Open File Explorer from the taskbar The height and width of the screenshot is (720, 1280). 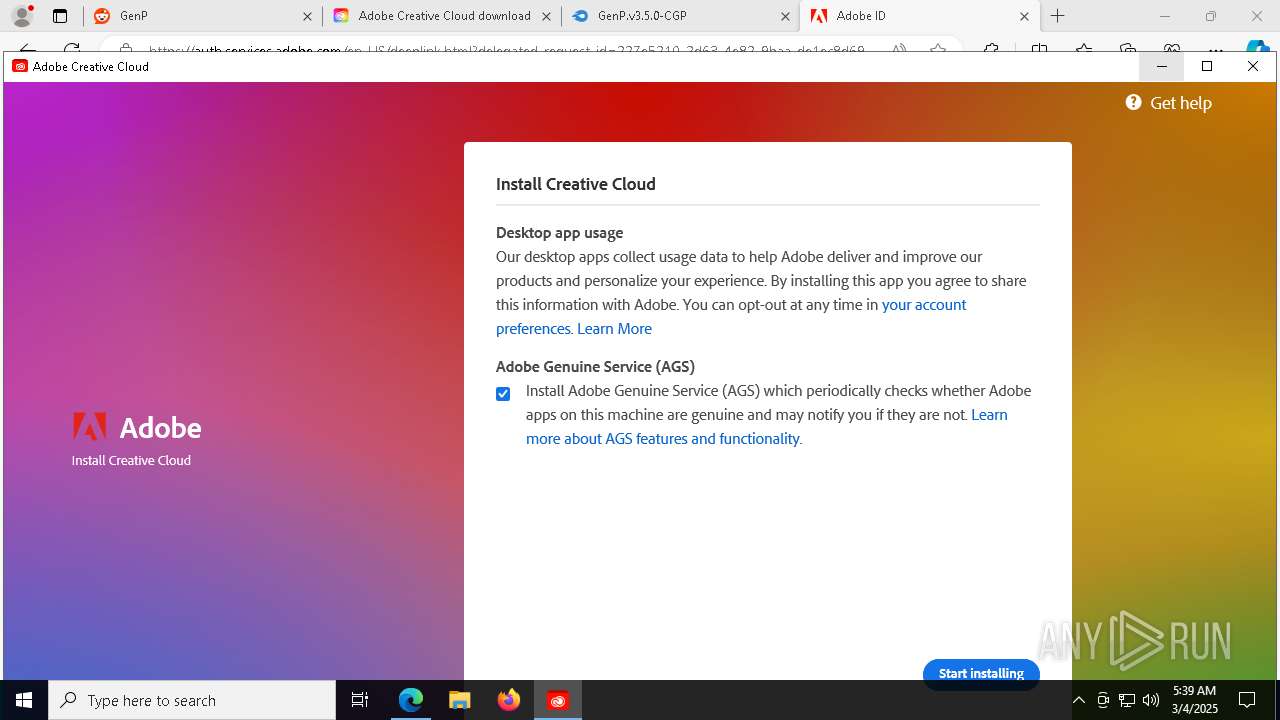coord(459,700)
